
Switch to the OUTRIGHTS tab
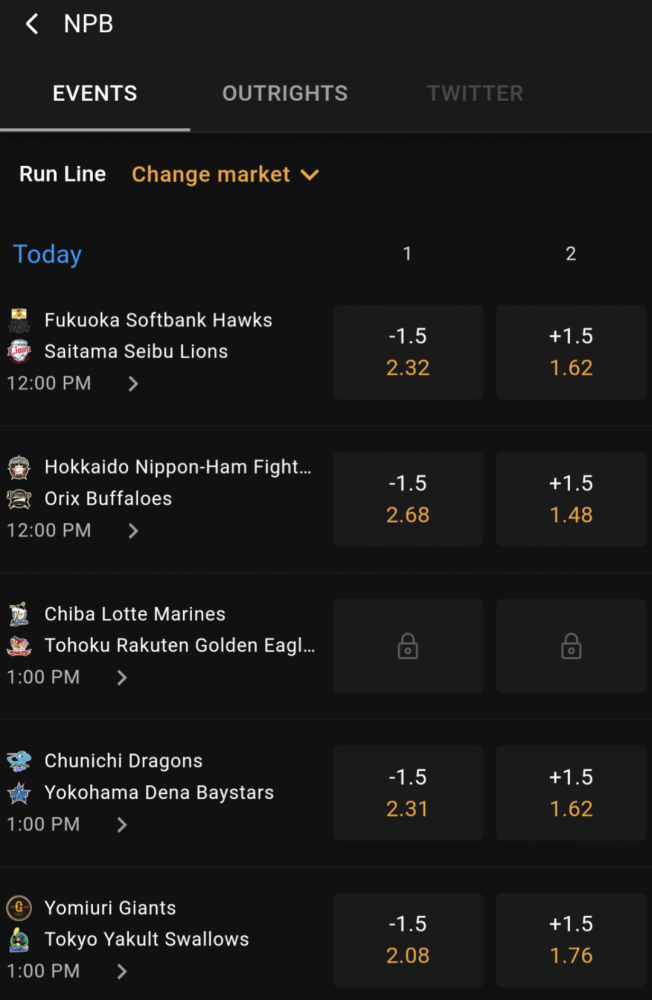click(x=285, y=93)
